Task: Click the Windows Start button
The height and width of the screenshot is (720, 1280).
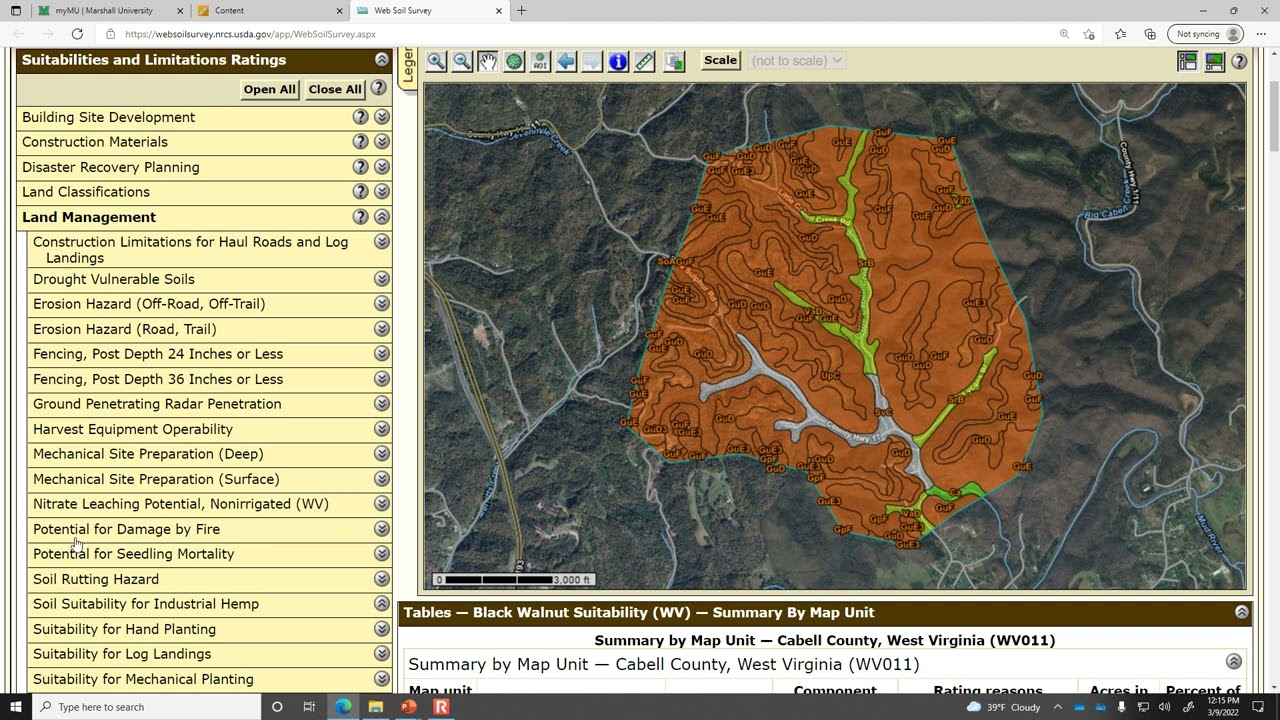Action: tap(15, 707)
